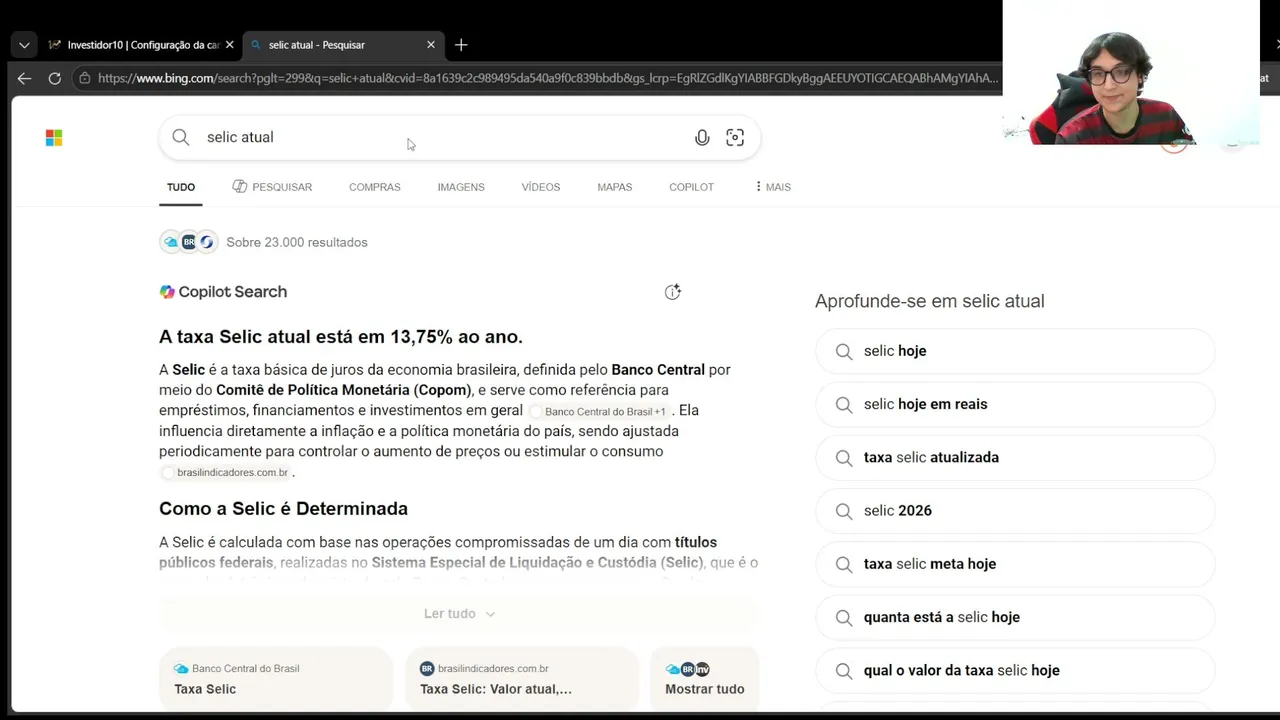Switch to the PESQUISAR tab
The width and height of the screenshot is (1280, 720).
(x=272, y=187)
